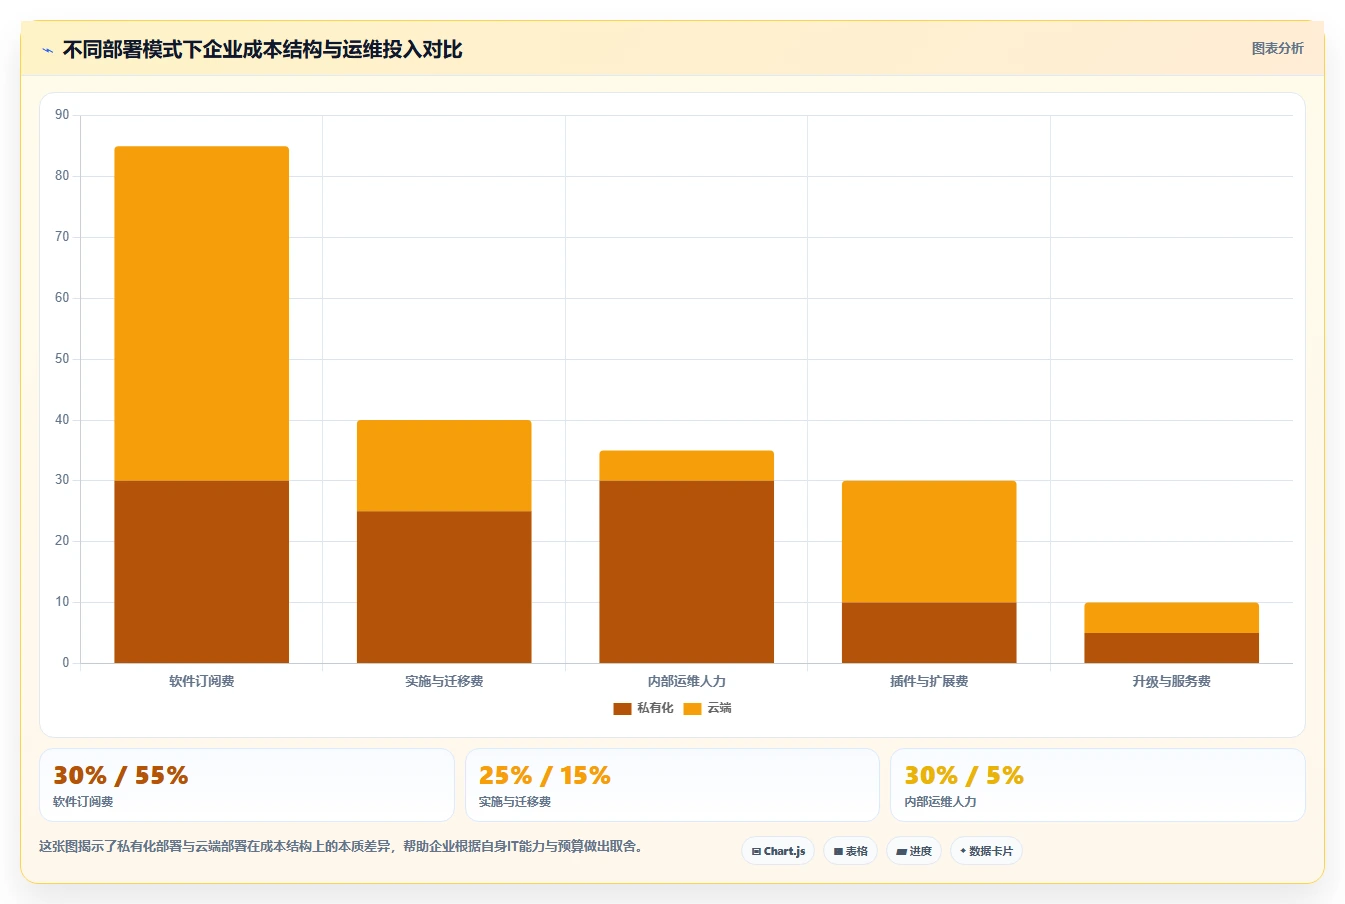Screen dimensions: 1345x904
Task: Click the 私有化 segment of 内部运维人力 bar
Action: coord(687,572)
